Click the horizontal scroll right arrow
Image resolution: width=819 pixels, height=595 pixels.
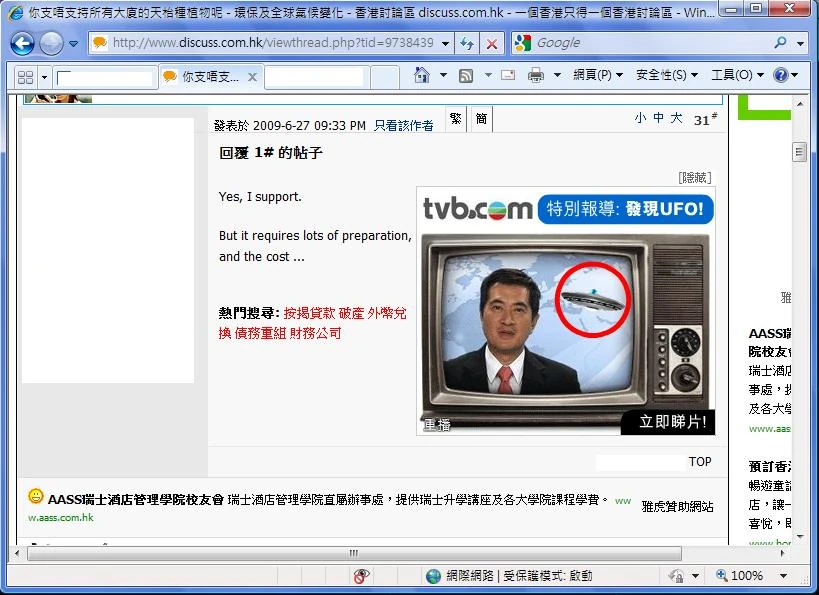click(783, 553)
